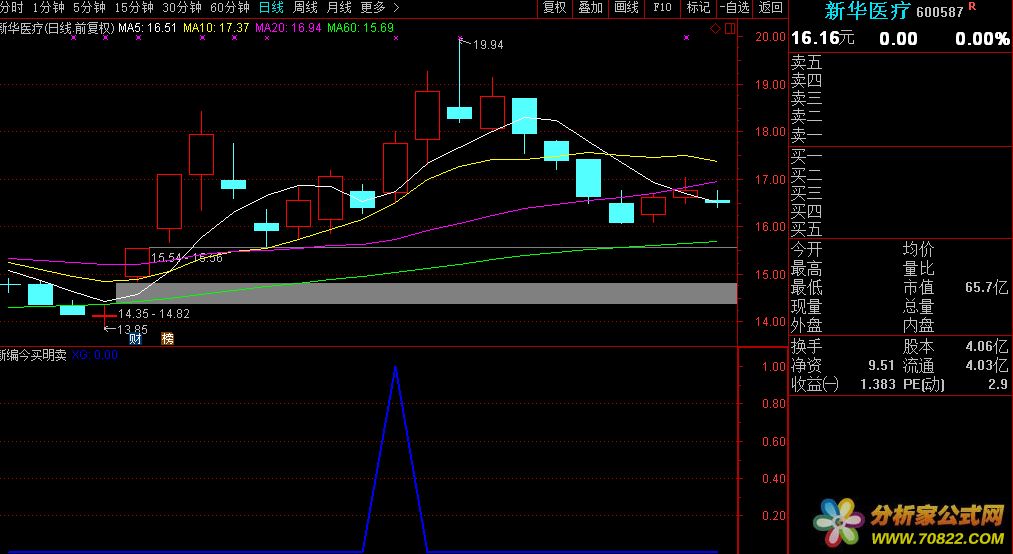Click the 返回 back button
The image size is (1013, 554).
(x=770, y=7)
